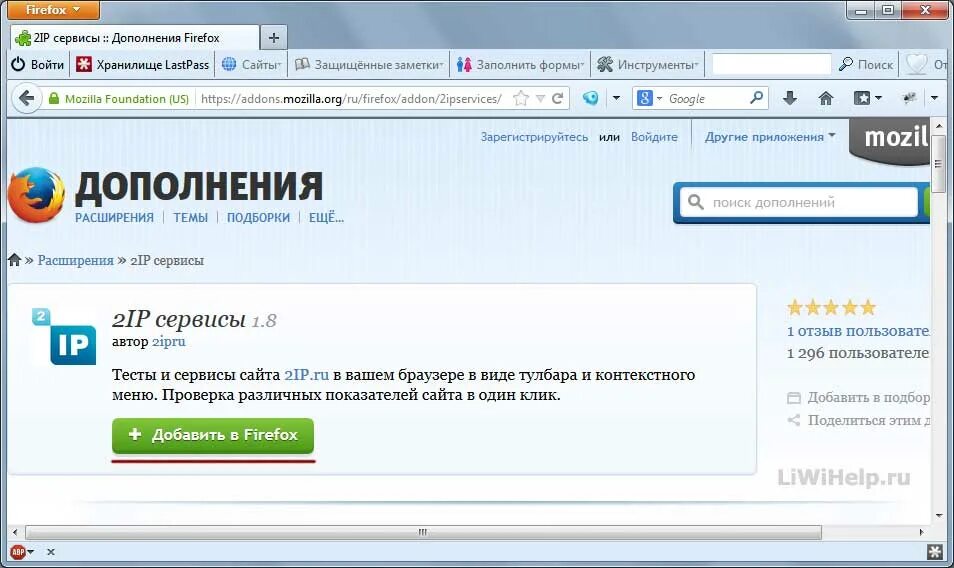Open the author 2ipru link
954x568 pixels.
(169, 342)
